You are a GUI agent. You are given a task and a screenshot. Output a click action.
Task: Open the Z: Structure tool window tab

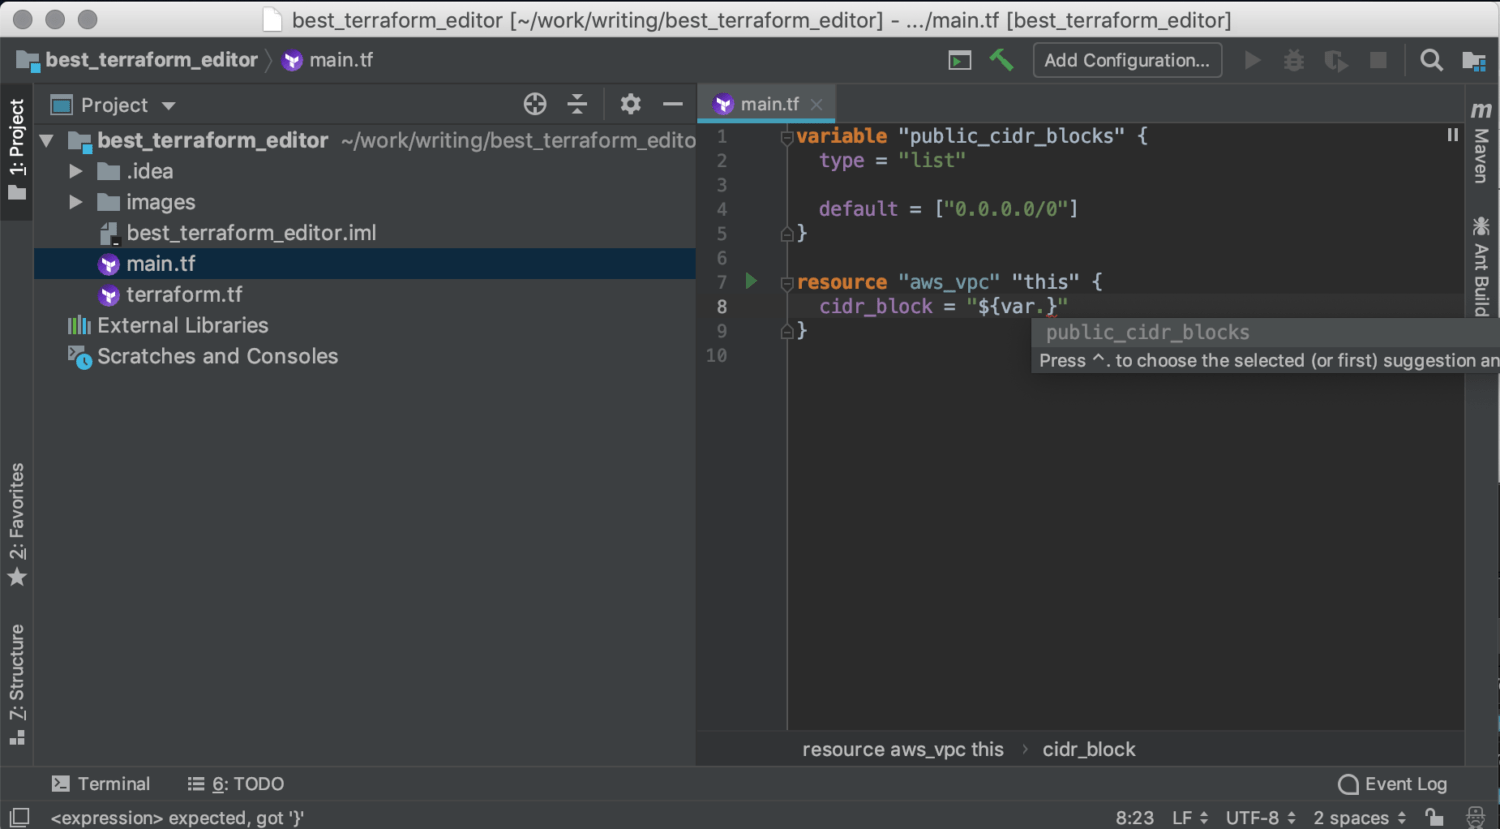[x=17, y=685]
